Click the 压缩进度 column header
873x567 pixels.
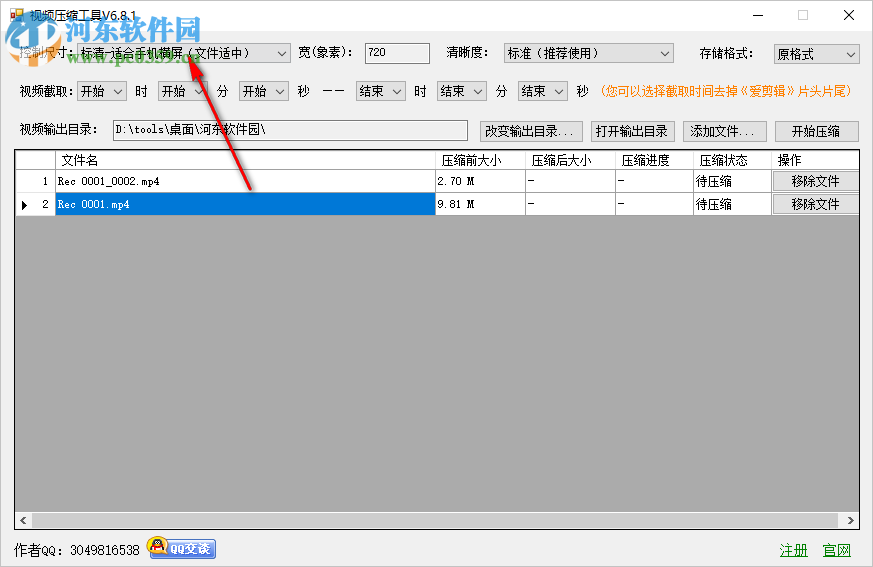[x=654, y=160]
